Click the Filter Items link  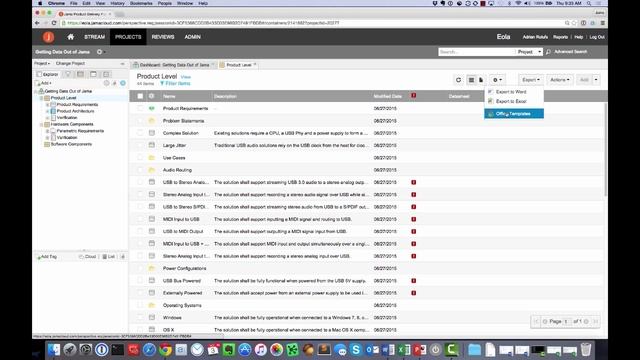pyautogui.click(x=175, y=83)
